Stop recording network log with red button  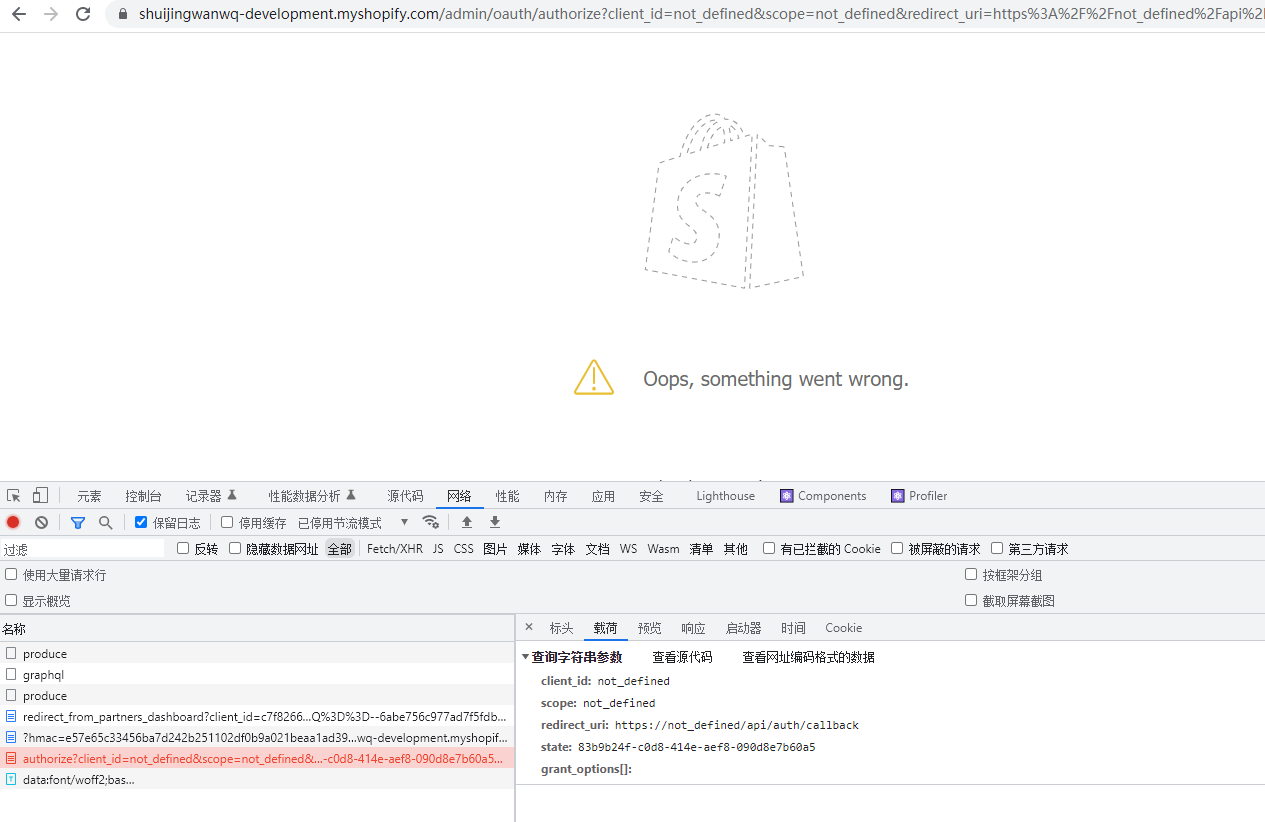click(13, 522)
